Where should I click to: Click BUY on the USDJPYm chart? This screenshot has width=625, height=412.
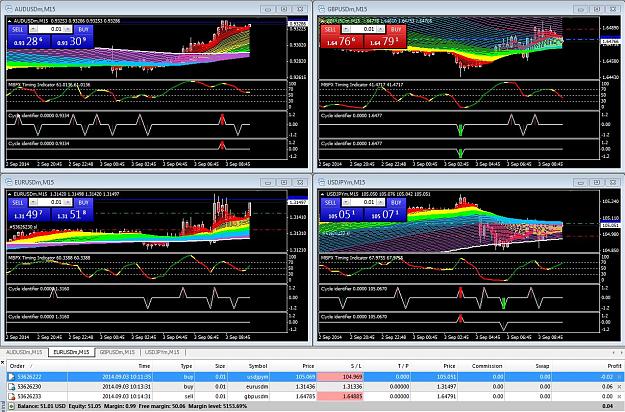[396, 202]
